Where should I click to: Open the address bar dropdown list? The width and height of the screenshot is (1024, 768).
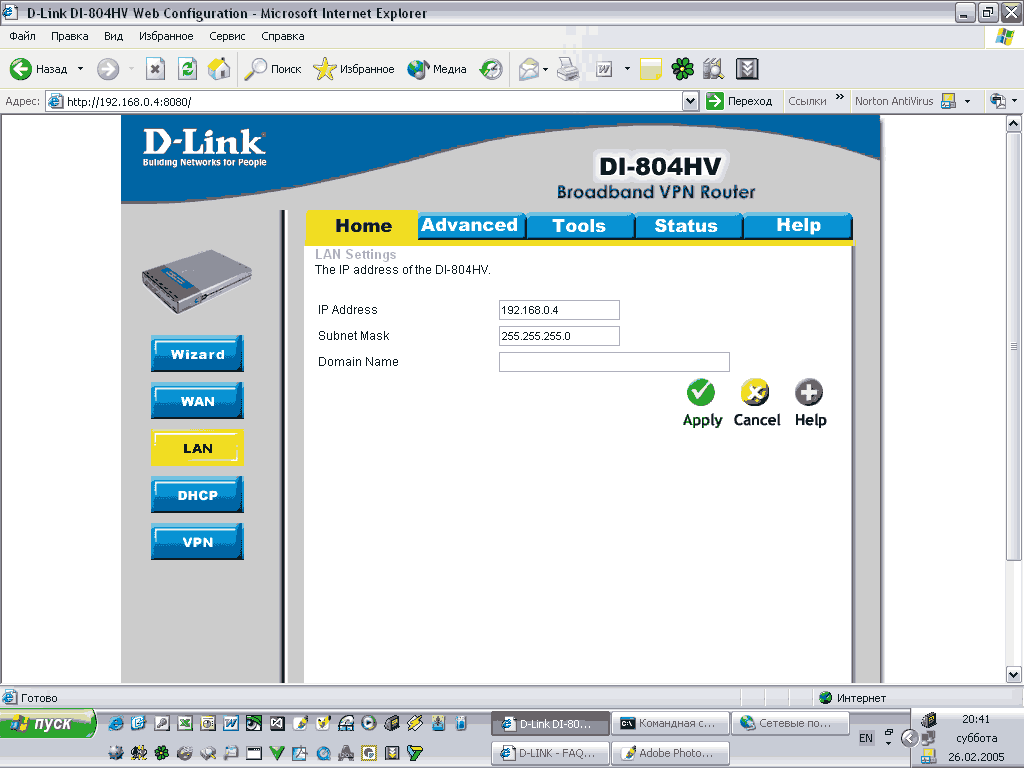click(690, 101)
